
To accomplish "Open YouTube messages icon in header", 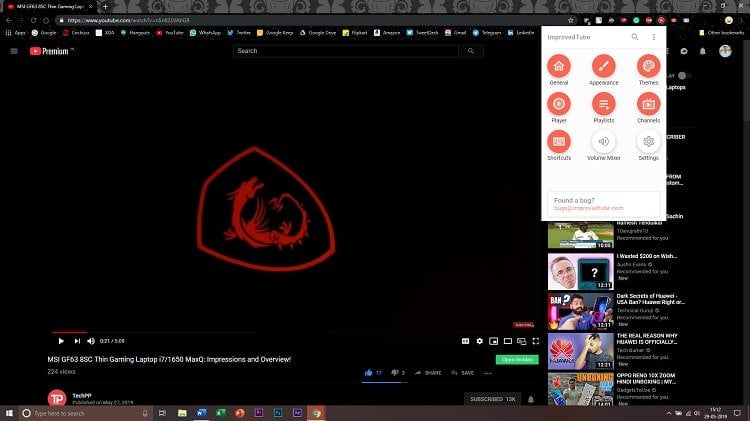I will click(x=684, y=51).
